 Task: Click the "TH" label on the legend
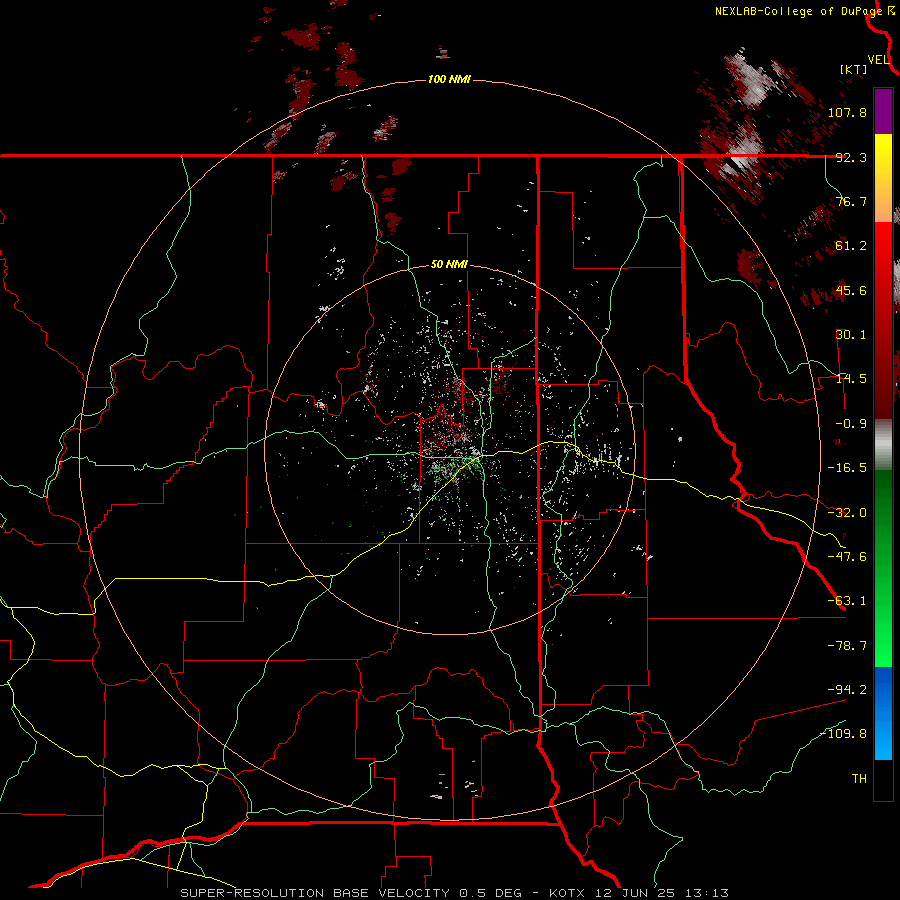(859, 778)
